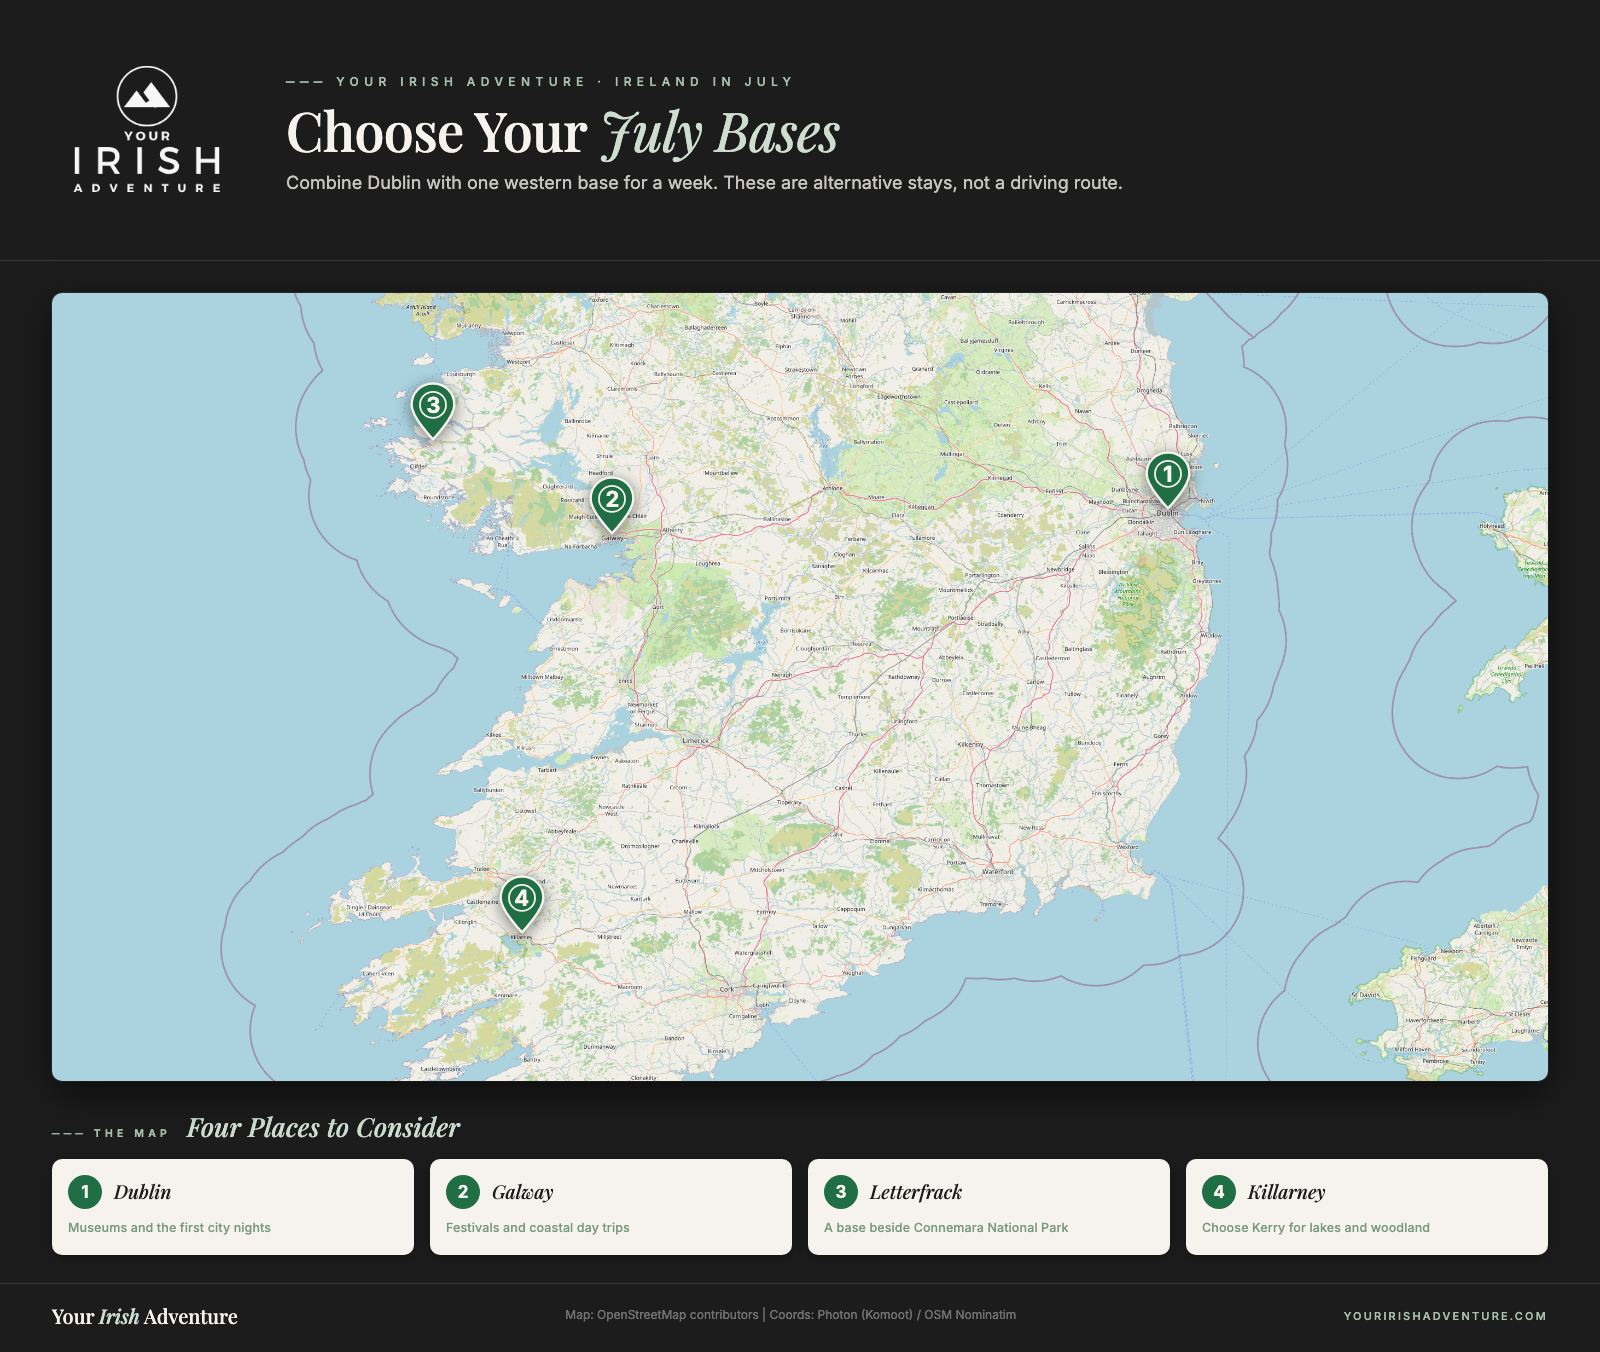1600x1352 pixels.
Task: Click the 'YOUR IRISH ADVENTURE · IRELAND IN JULY' eyebrow text
Action: click(564, 82)
